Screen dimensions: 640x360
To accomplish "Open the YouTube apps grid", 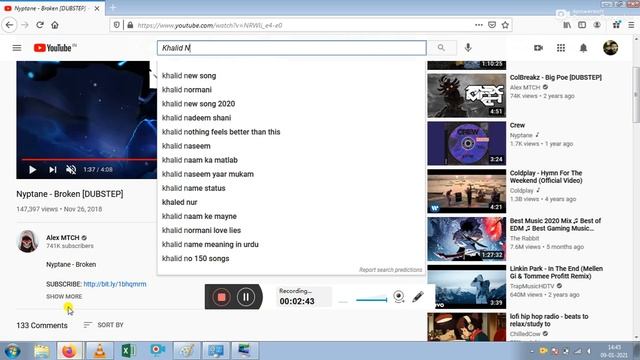I will pyautogui.click(x=561, y=48).
